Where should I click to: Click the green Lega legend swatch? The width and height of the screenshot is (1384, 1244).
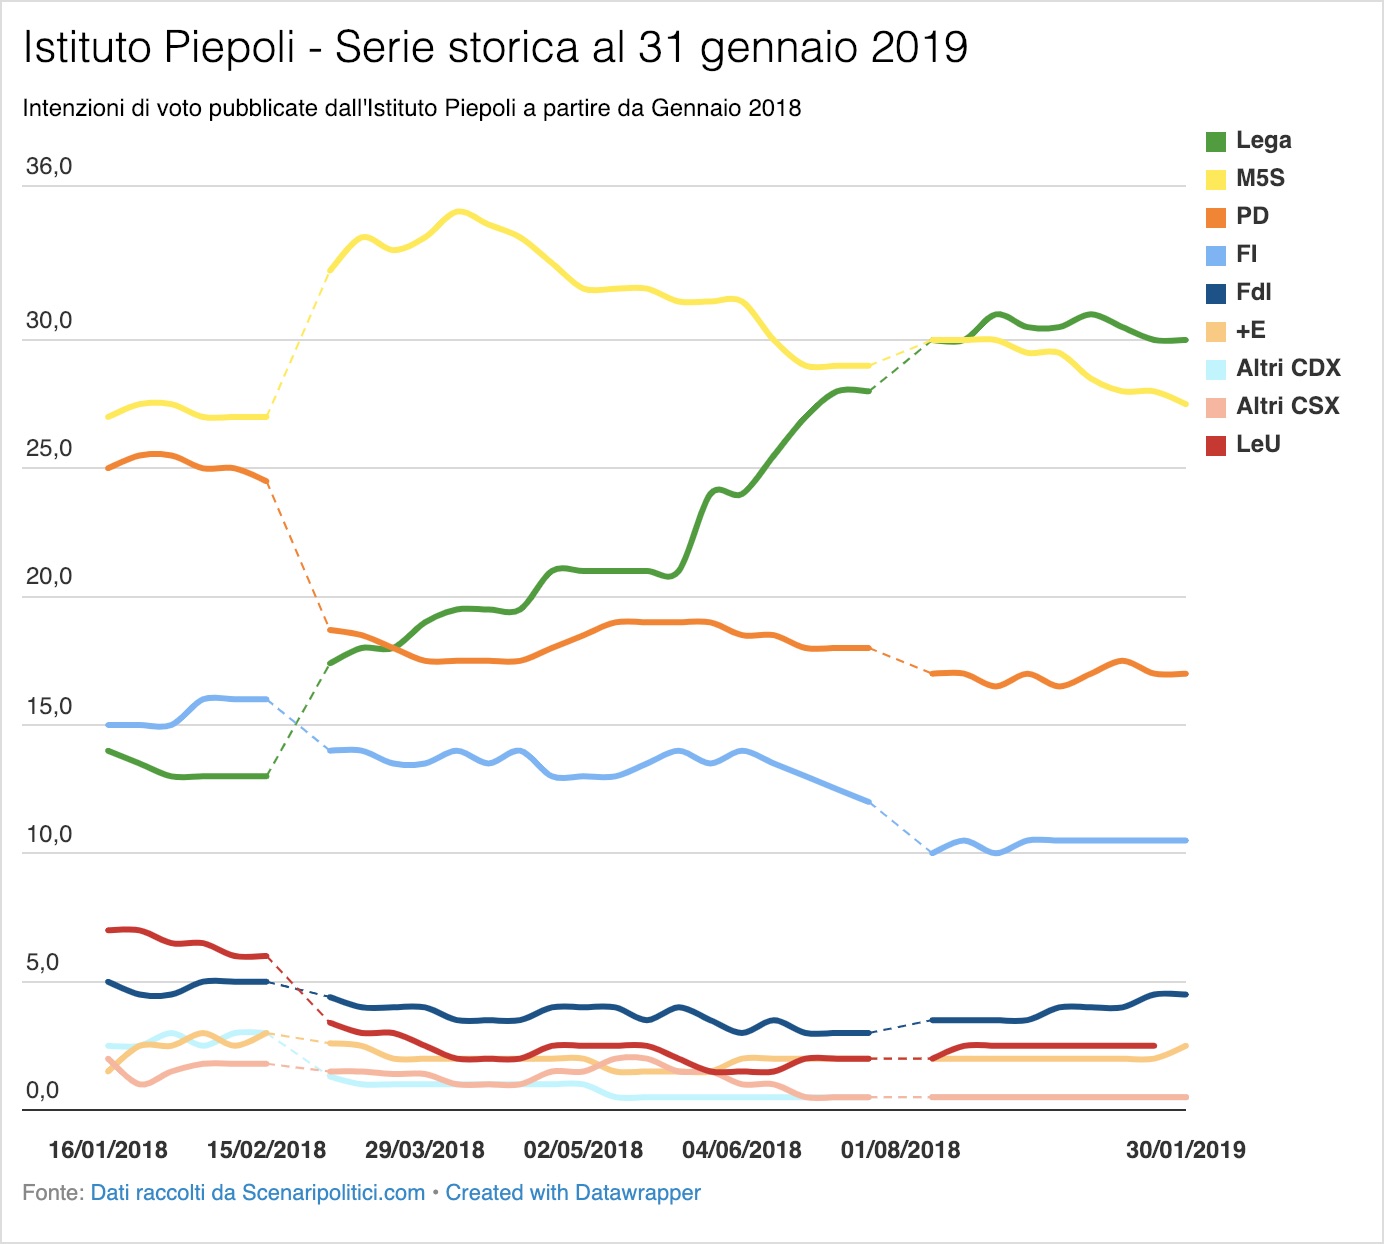[1216, 142]
